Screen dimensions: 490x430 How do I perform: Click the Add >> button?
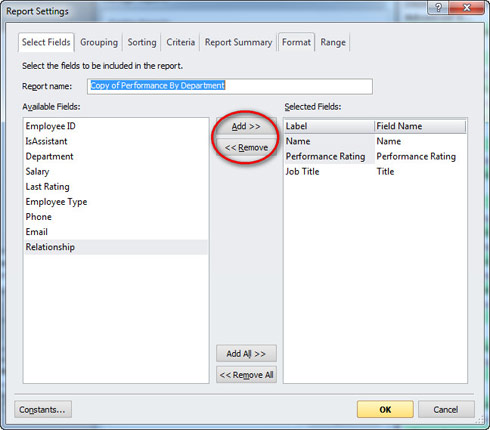coord(246,126)
